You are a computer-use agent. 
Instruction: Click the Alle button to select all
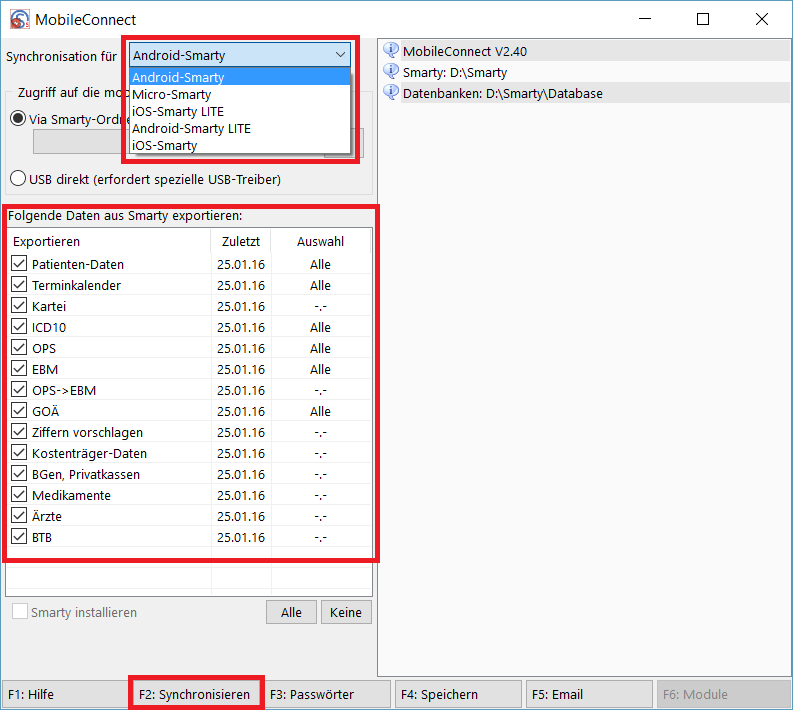click(291, 612)
